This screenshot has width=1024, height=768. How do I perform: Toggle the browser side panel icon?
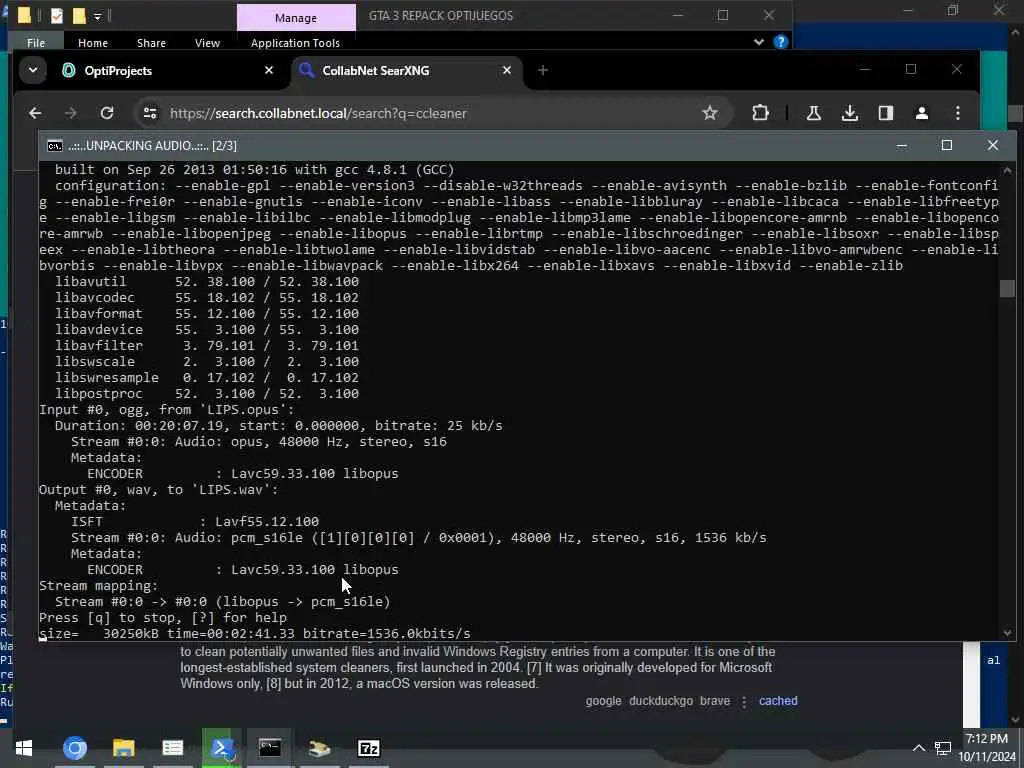(886, 113)
